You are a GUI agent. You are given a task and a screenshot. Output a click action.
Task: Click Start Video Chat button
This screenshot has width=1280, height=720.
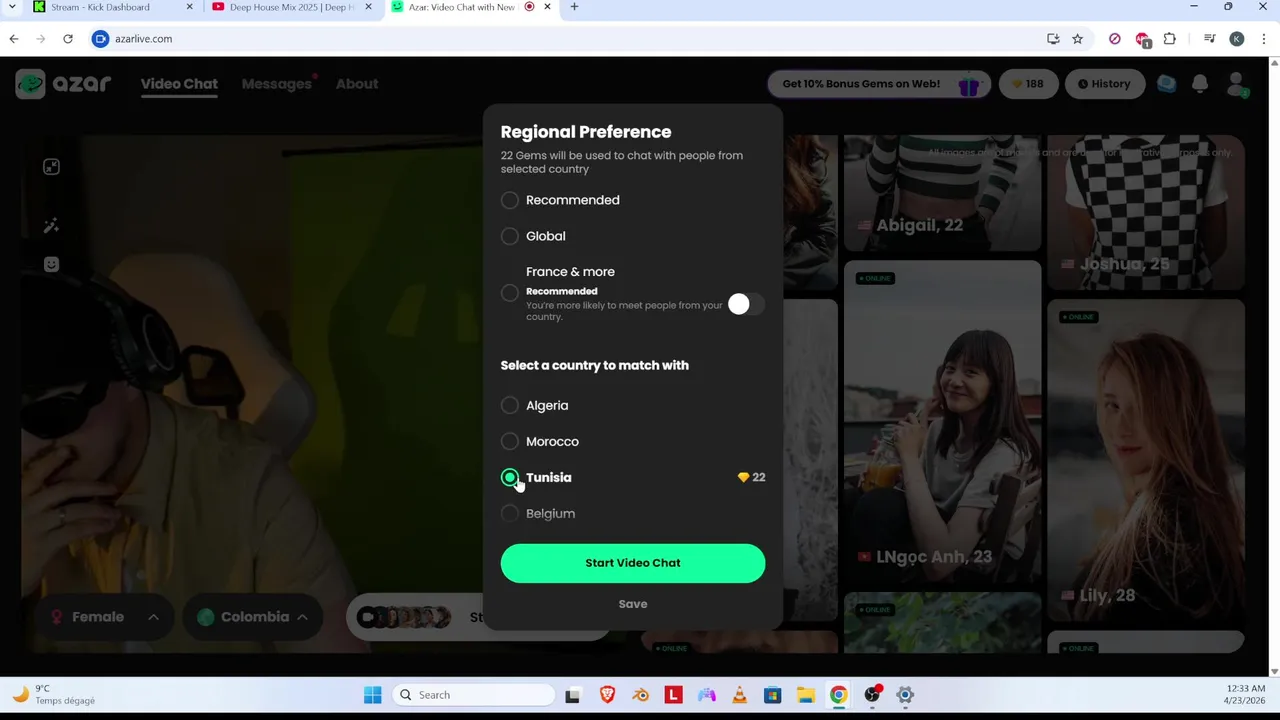tap(633, 563)
